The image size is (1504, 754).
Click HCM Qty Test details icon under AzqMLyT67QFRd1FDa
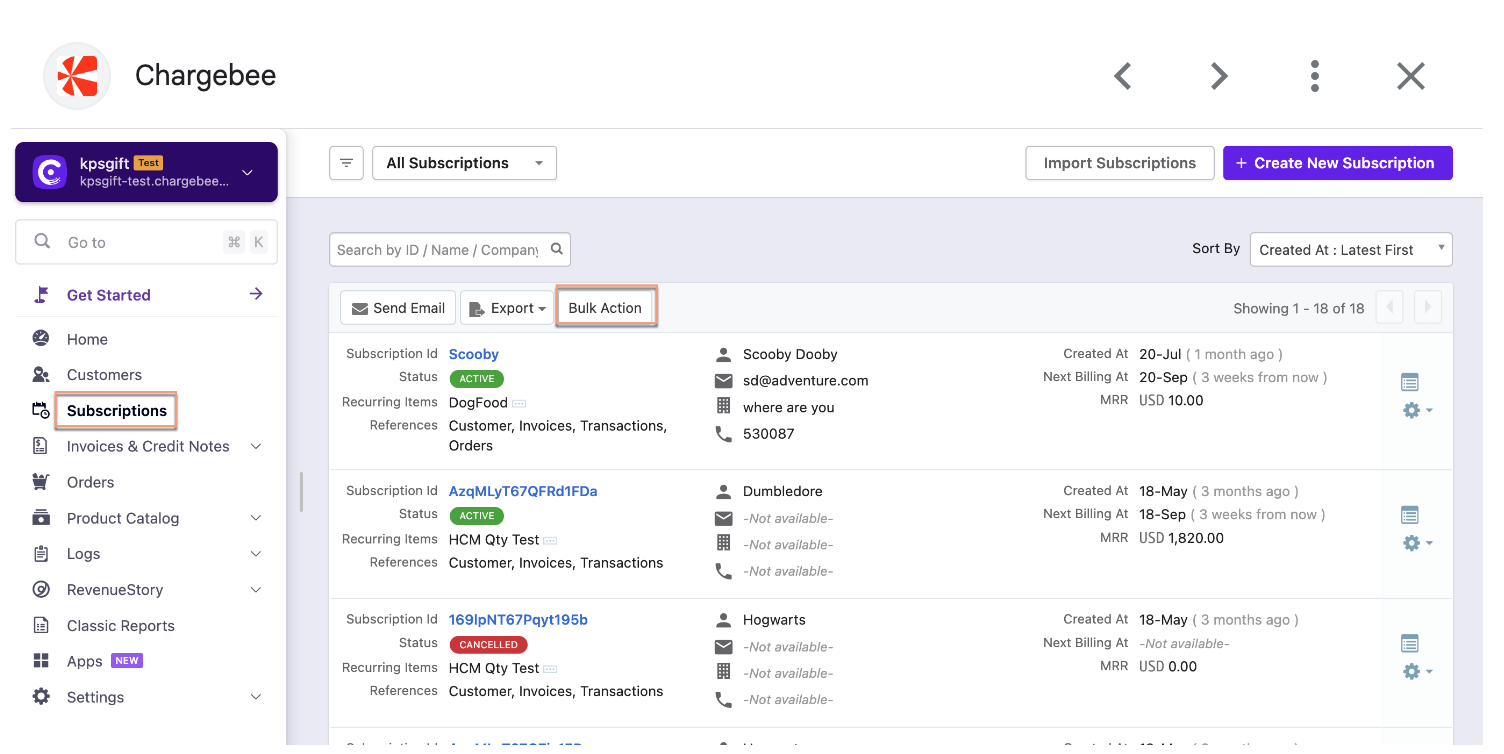550,540
